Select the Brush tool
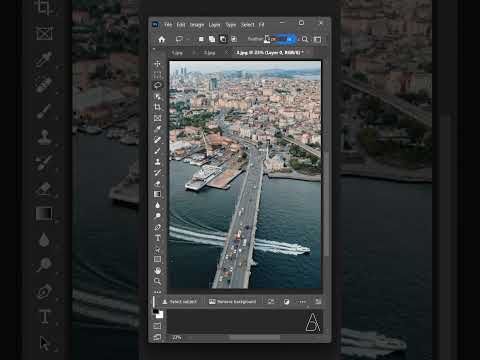This screenshot has width=480, height=360. tap(157, 151)
